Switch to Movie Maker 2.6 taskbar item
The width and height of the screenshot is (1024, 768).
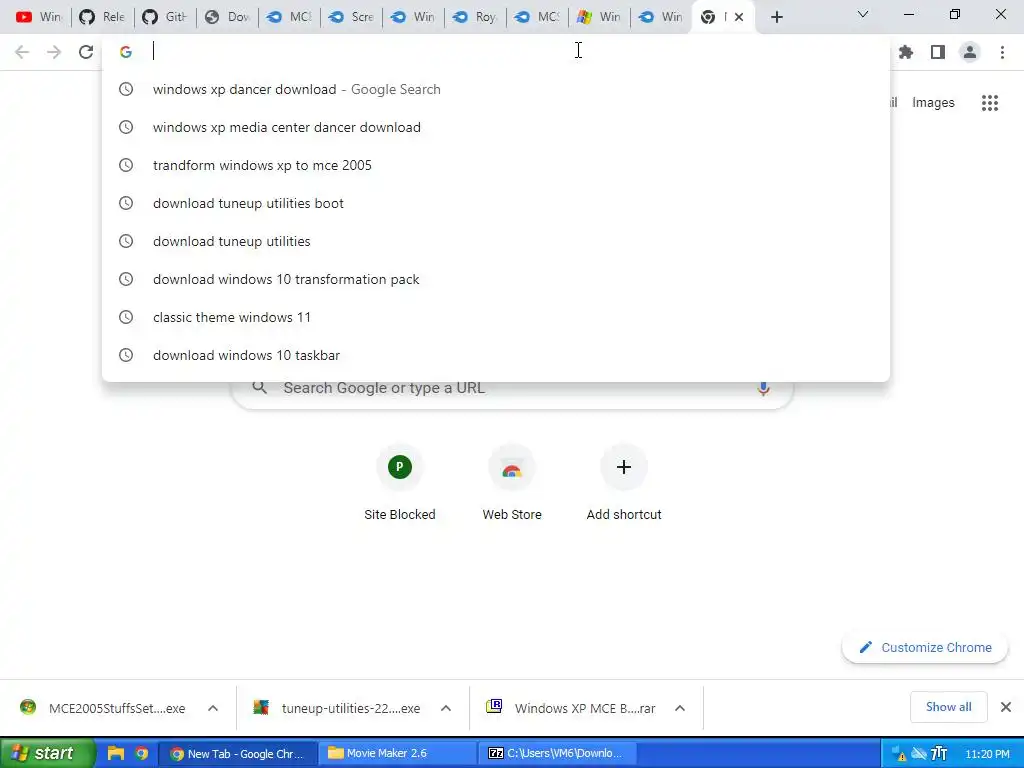pos(397,754)
